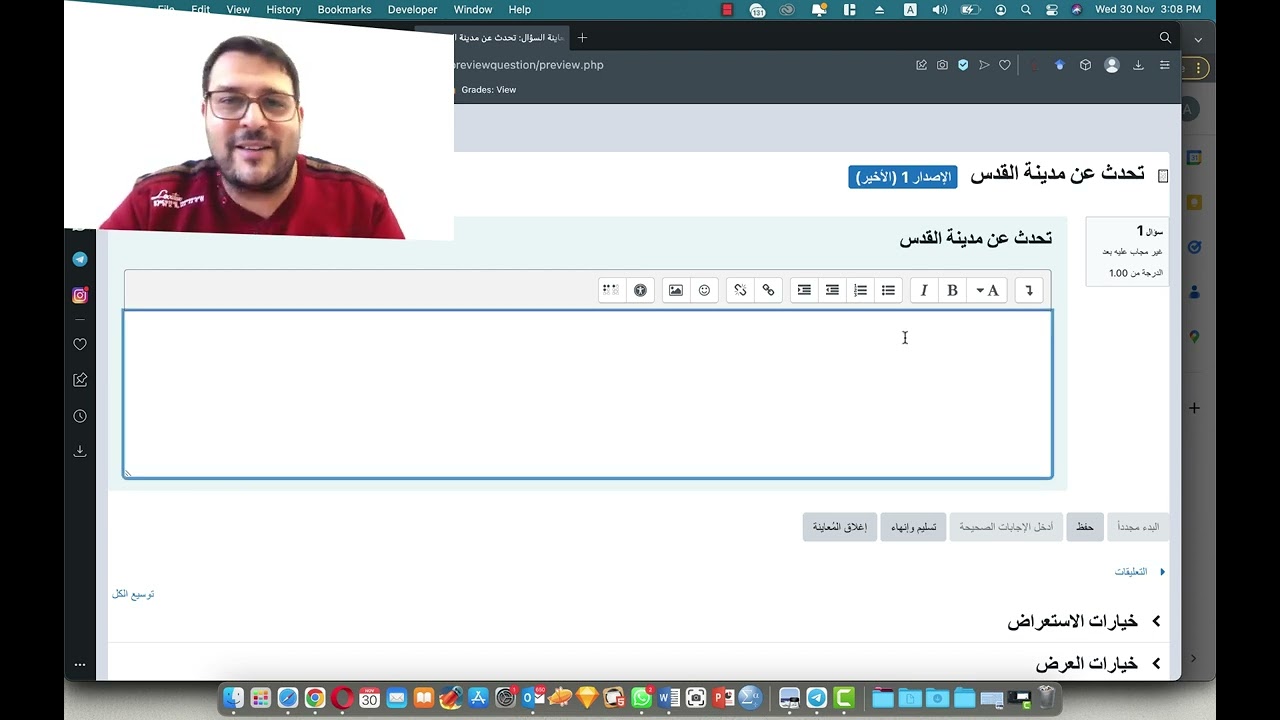Click the توسيع الكل expand all link
This screenshot has width=1280, height=720.
133,594
